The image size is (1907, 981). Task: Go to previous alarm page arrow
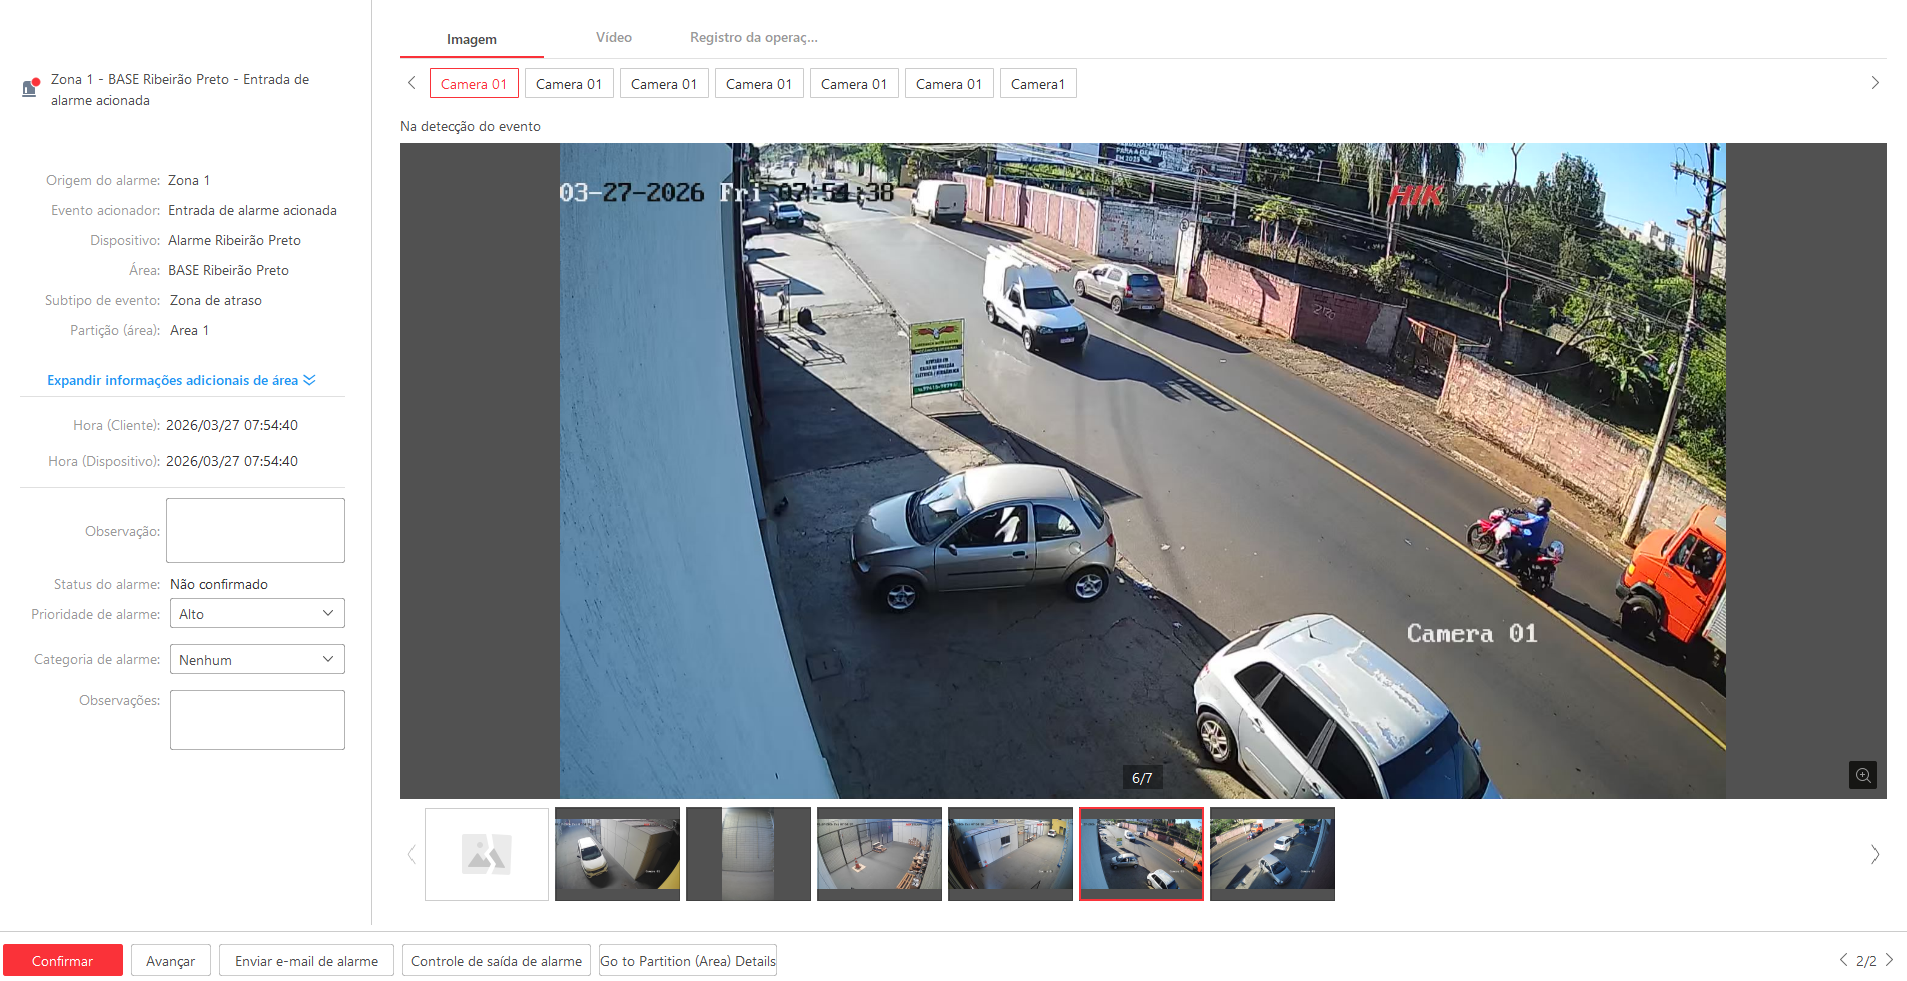tap(1843, 960)
